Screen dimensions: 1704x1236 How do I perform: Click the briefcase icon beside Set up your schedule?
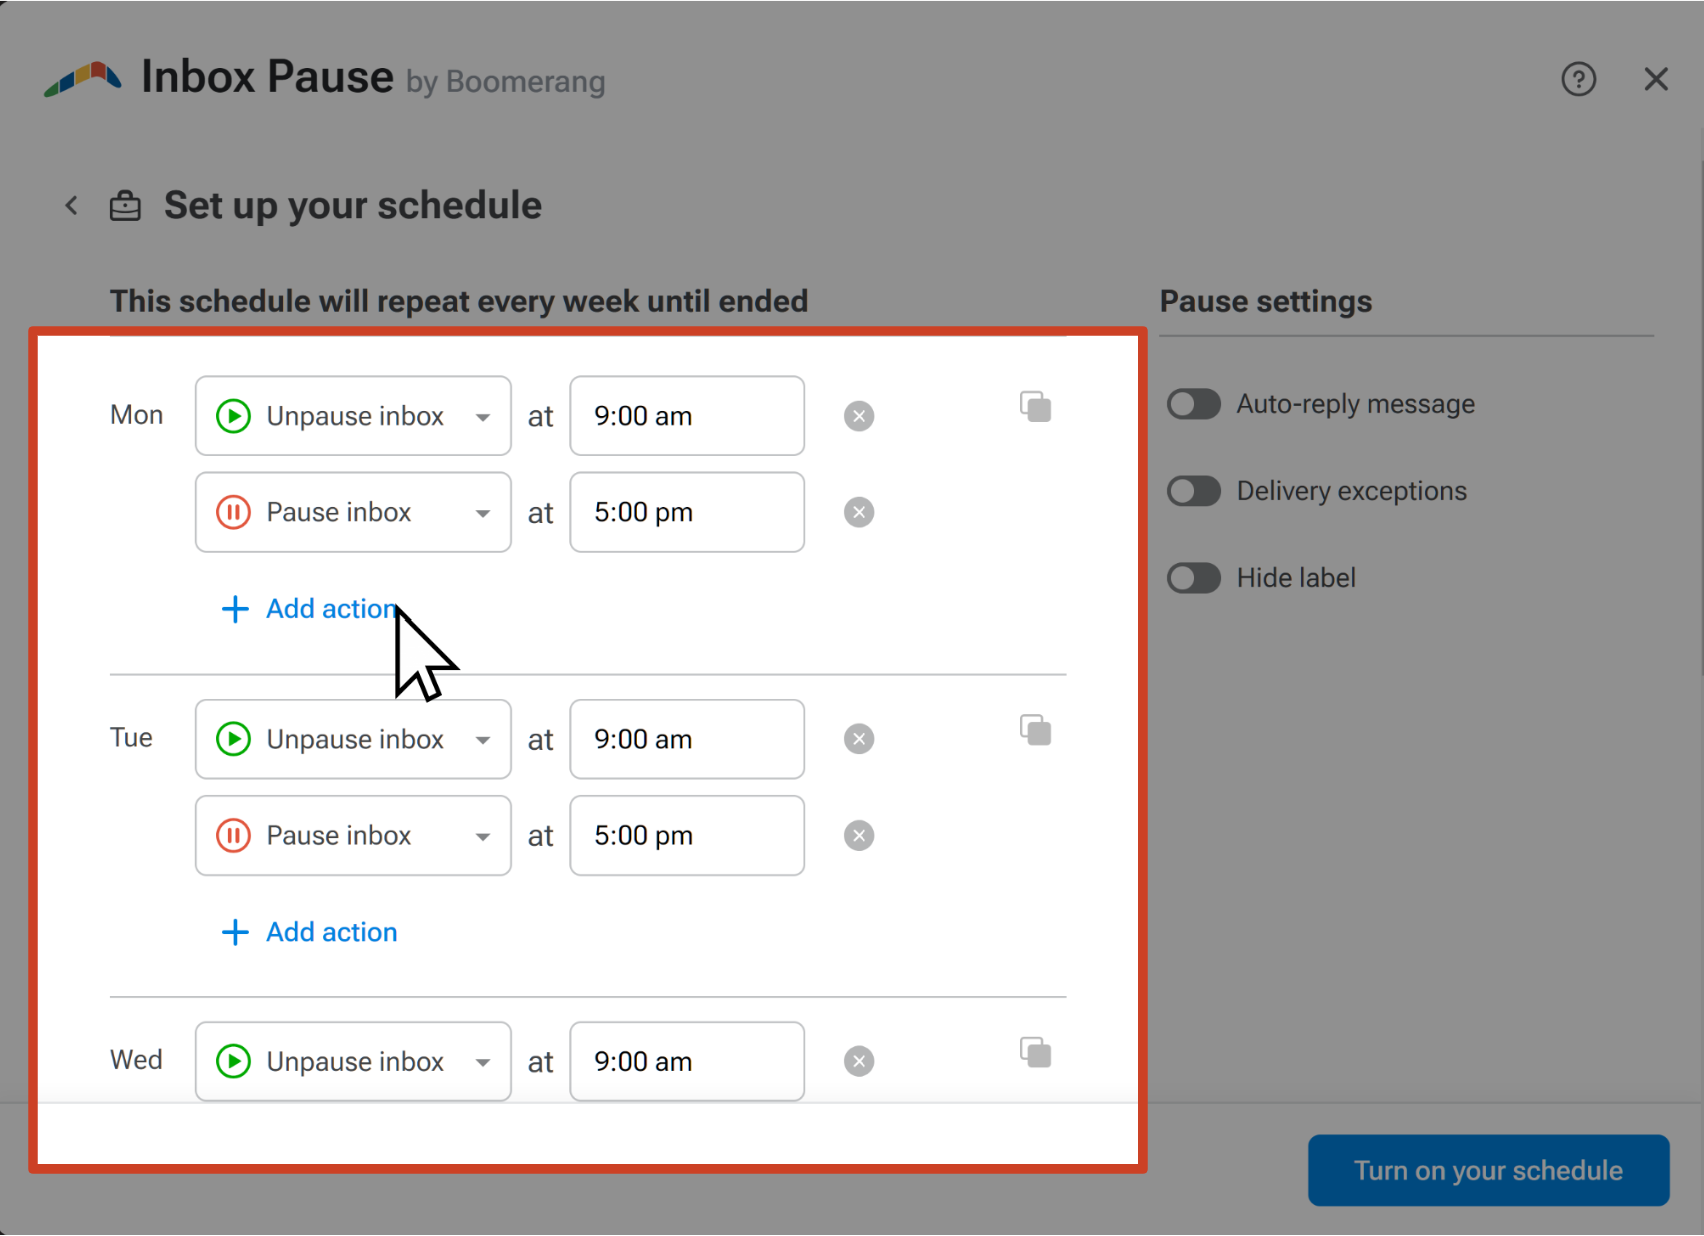pyautogui.click(x=125, y=206)
